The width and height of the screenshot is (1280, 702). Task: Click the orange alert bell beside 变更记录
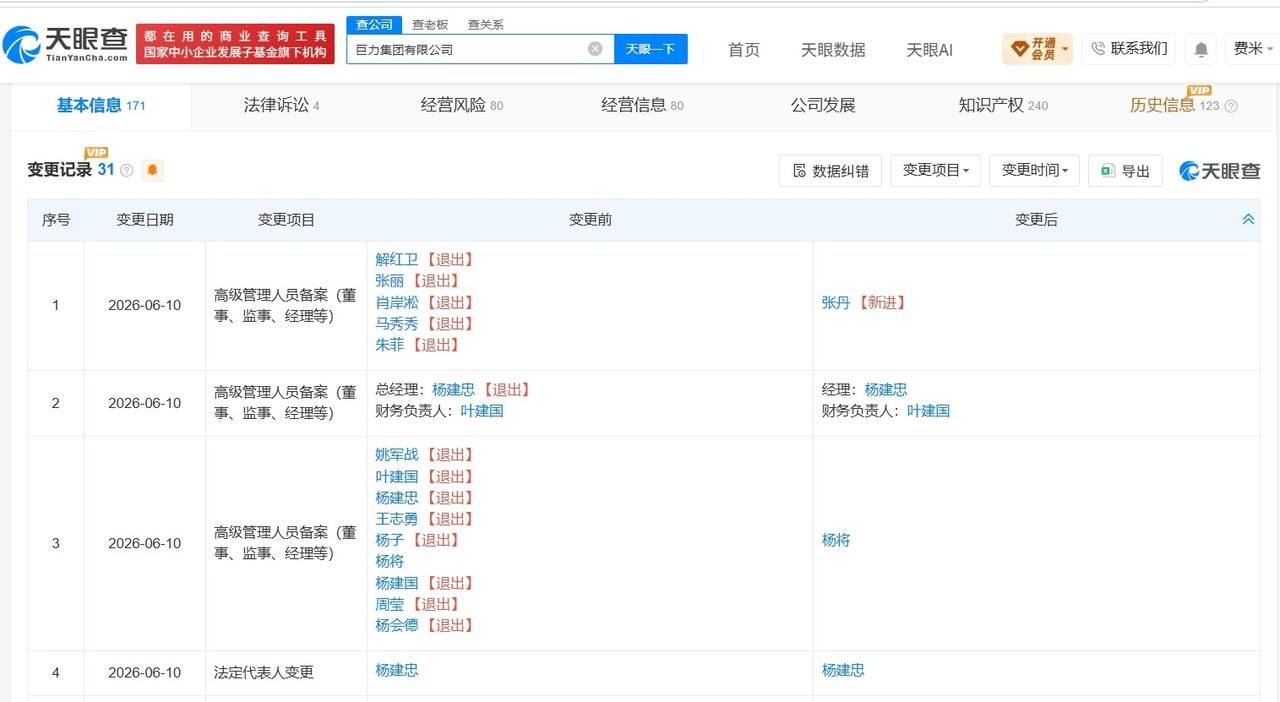coord(152,170)
